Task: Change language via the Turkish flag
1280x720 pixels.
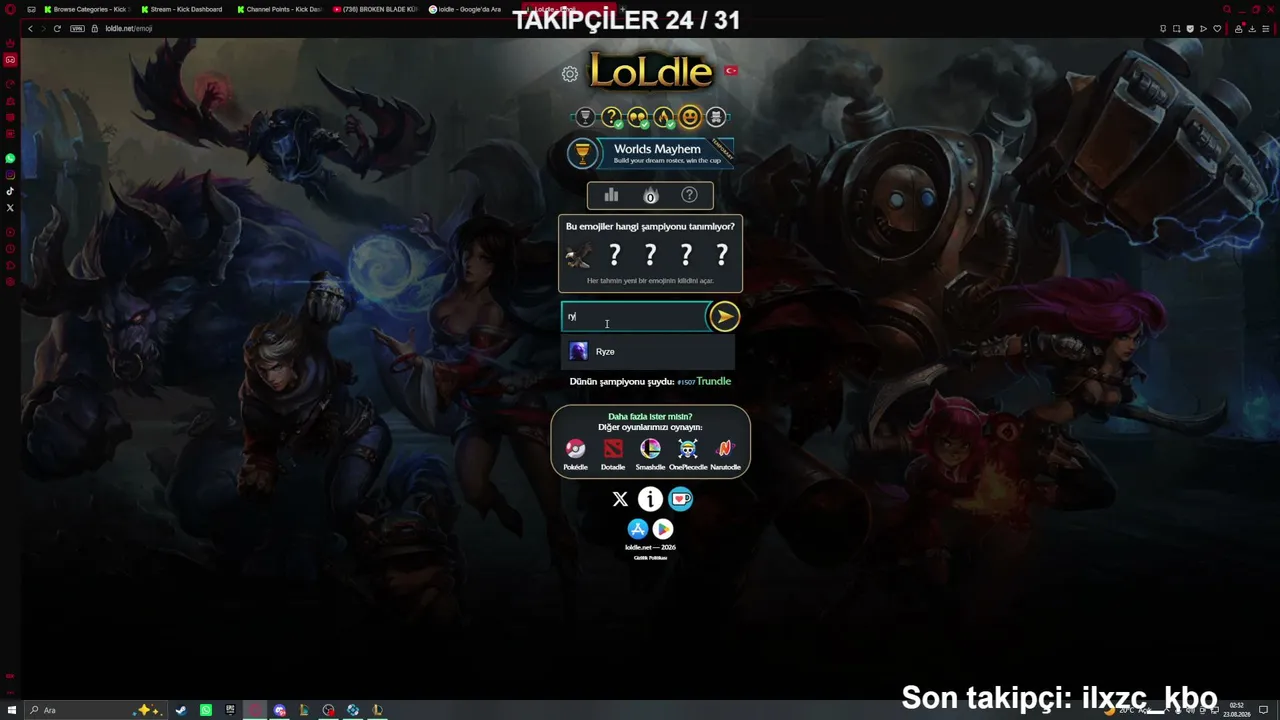Action: pyautogui.click(x=731, y=71)
